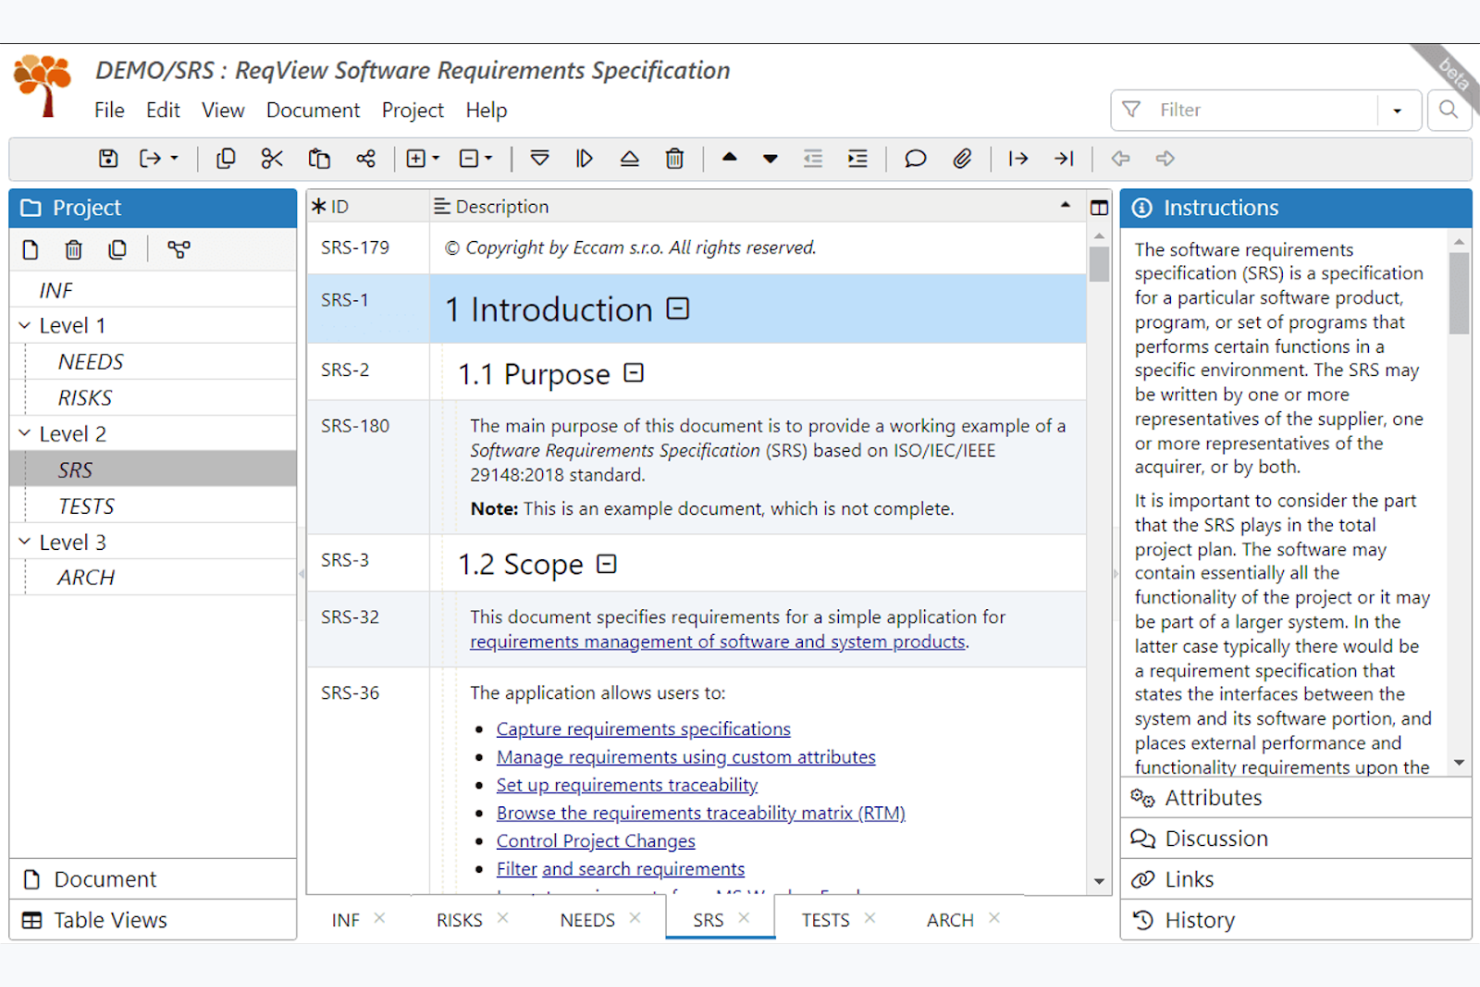Screen dimensions: 1480x987
Task: Collapse the 1.1 Purpose section toggle
Action: (x=633, y=372)
